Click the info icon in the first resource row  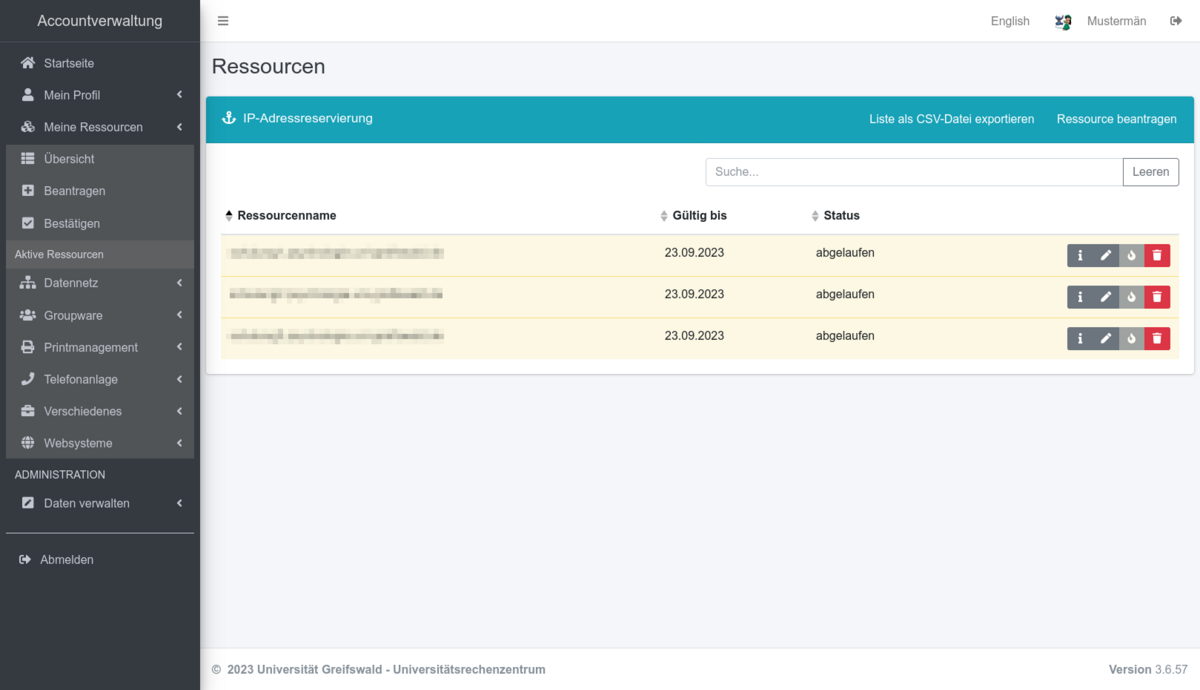pyautogui.click(x=1080, y=255)
